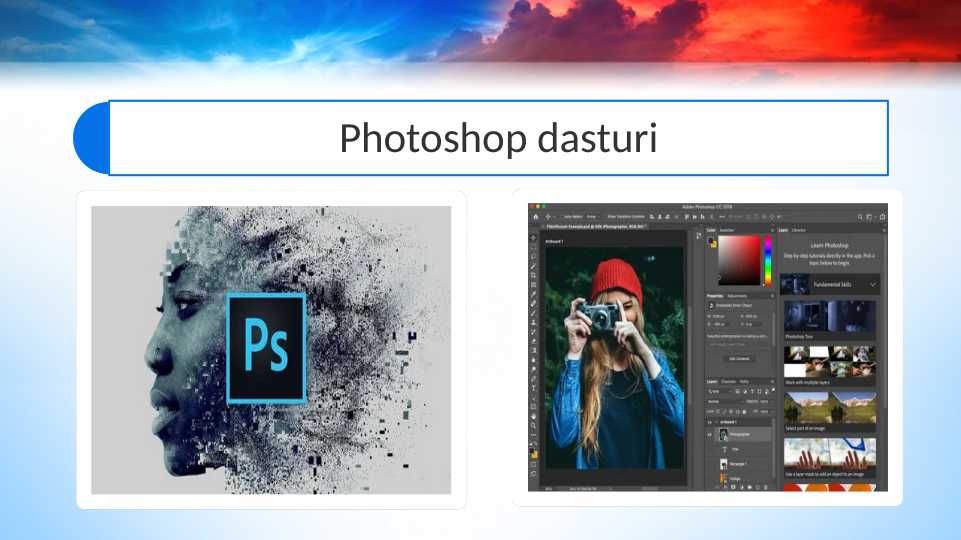Pick a red shade in color field
This screenshot has width=961, height=540.
click(x=739, y=260)
